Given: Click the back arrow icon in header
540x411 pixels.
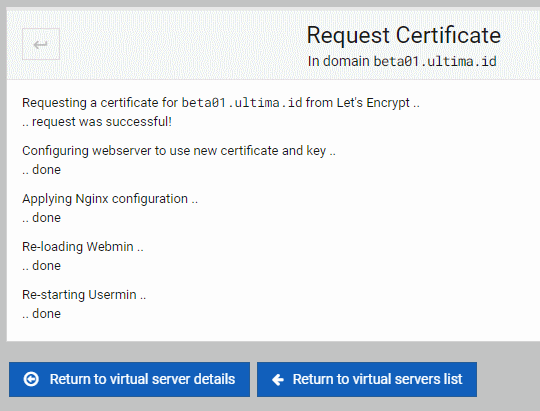Looking at the screenshot, I should [x=41, y=44].
